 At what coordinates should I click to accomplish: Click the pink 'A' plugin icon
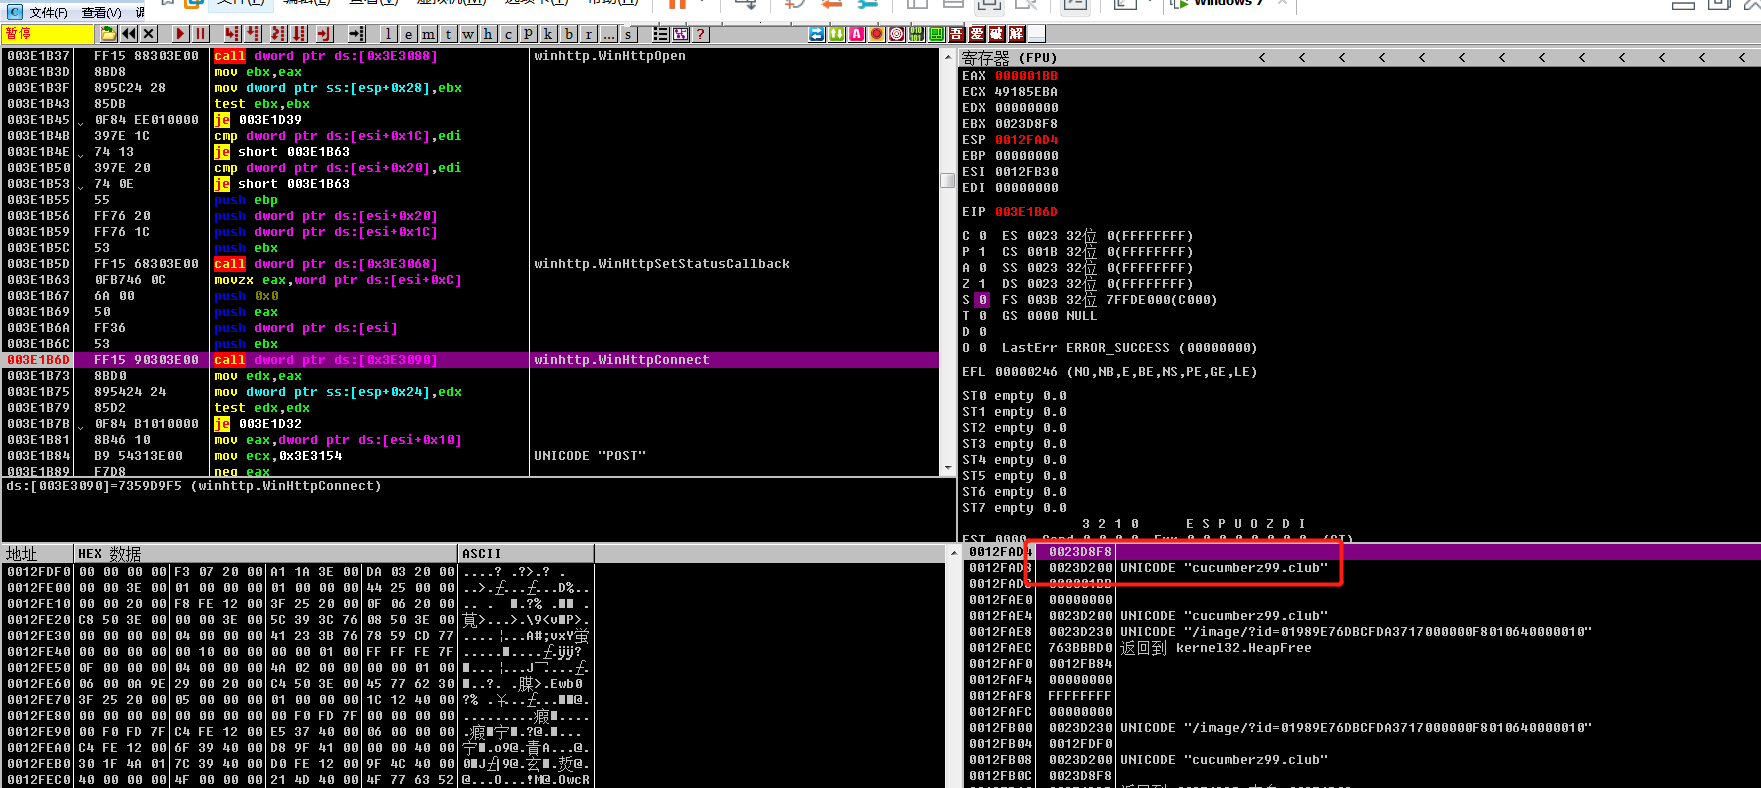[x=857, y=34]
